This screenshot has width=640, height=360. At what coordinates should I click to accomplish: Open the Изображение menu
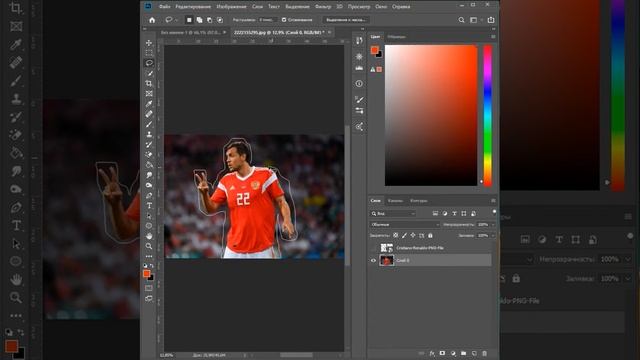(231, 7)
